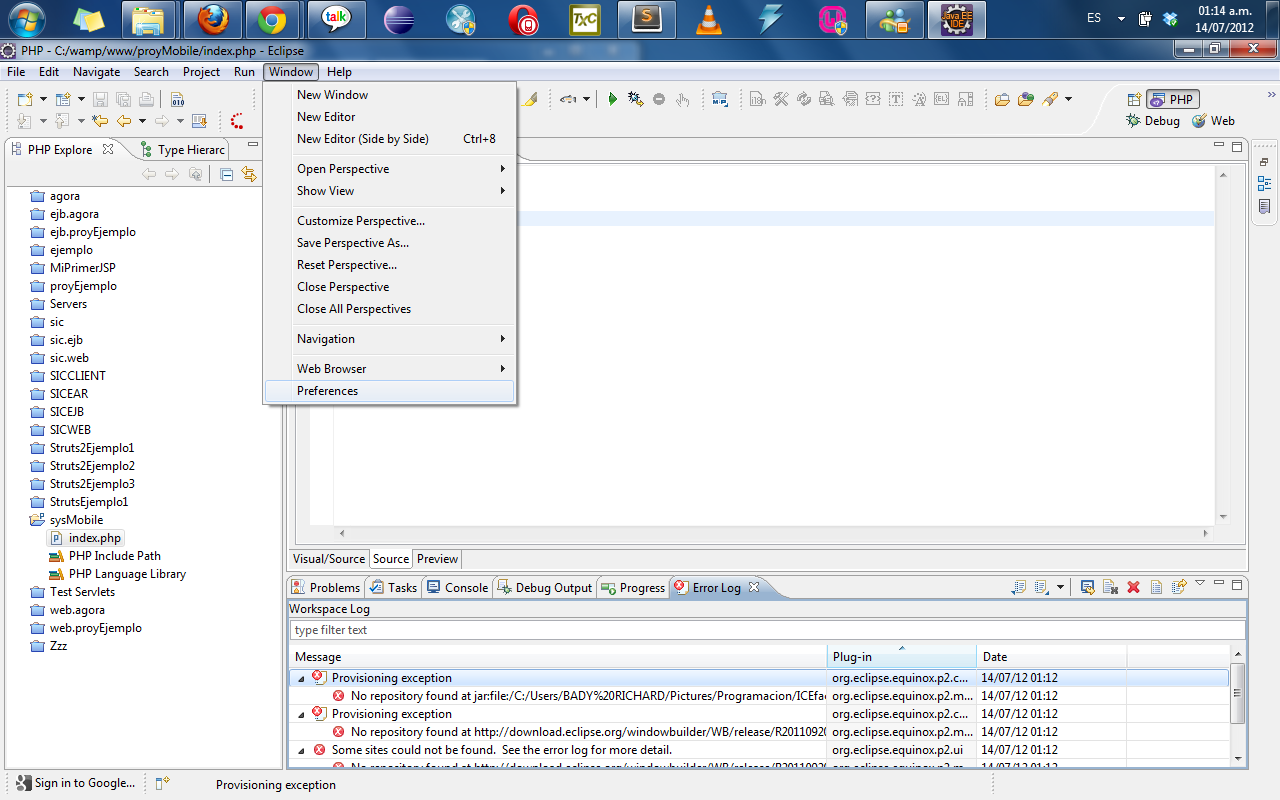The height and width of the screenshot is (800, 1280).
Task: Expand the Show View submenu
Action: pyautogui.click(x=390, y=191)
